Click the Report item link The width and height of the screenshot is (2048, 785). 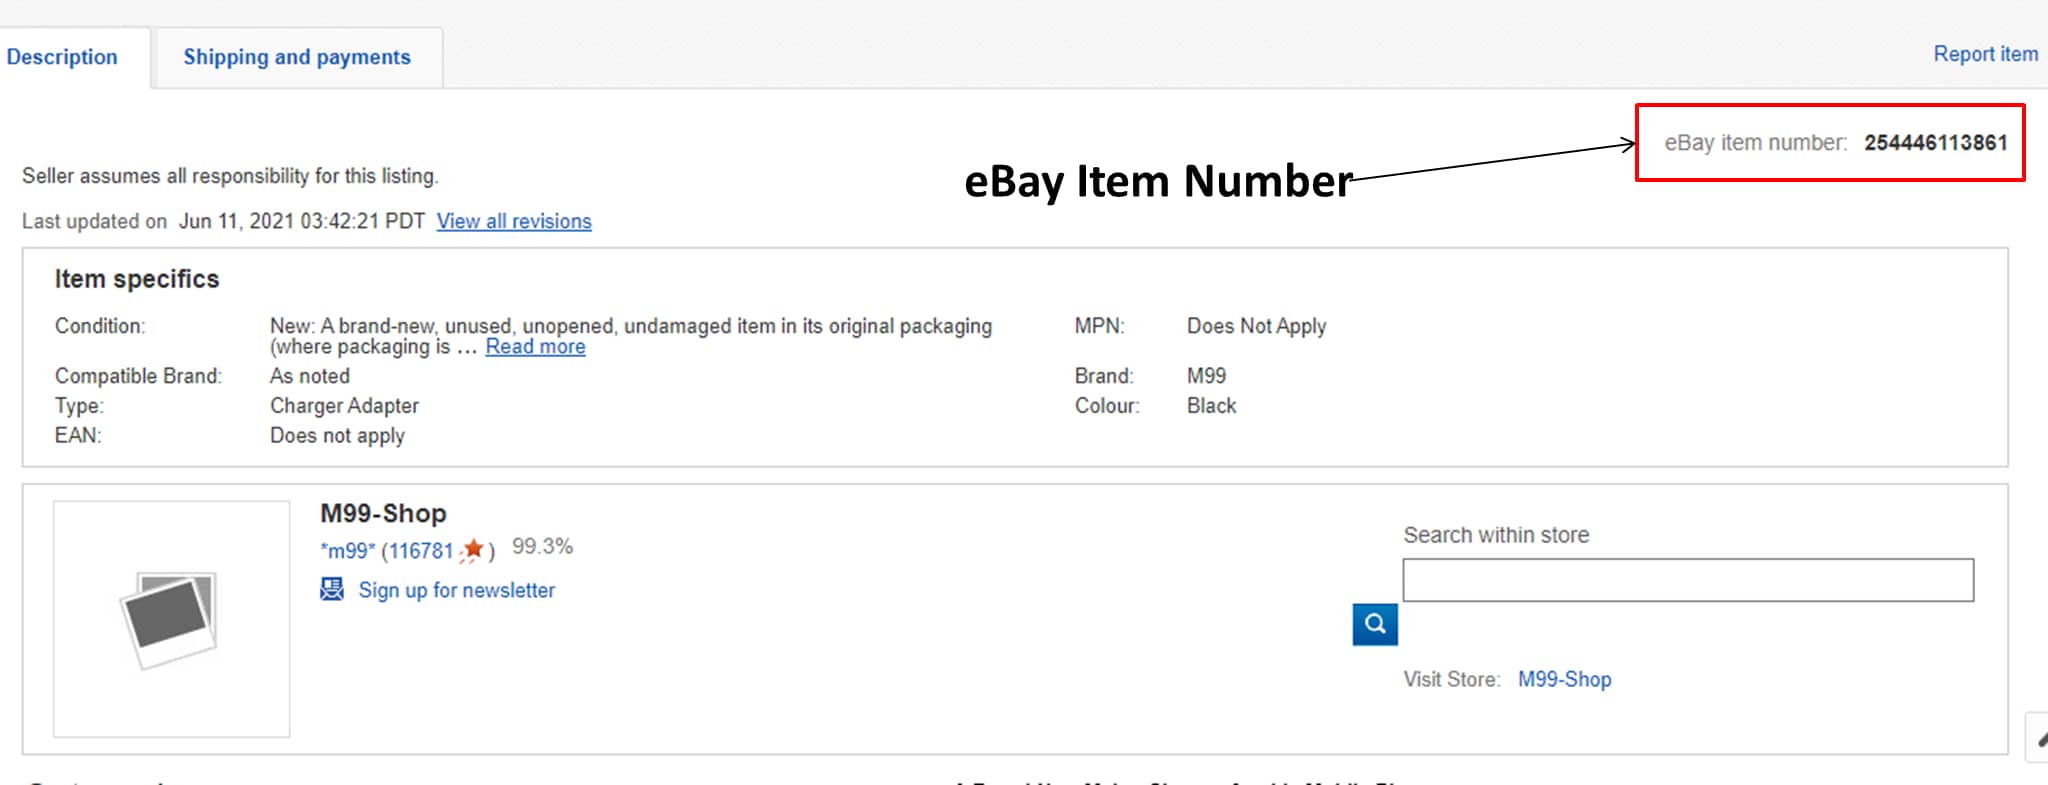[x=1985, y=54]
